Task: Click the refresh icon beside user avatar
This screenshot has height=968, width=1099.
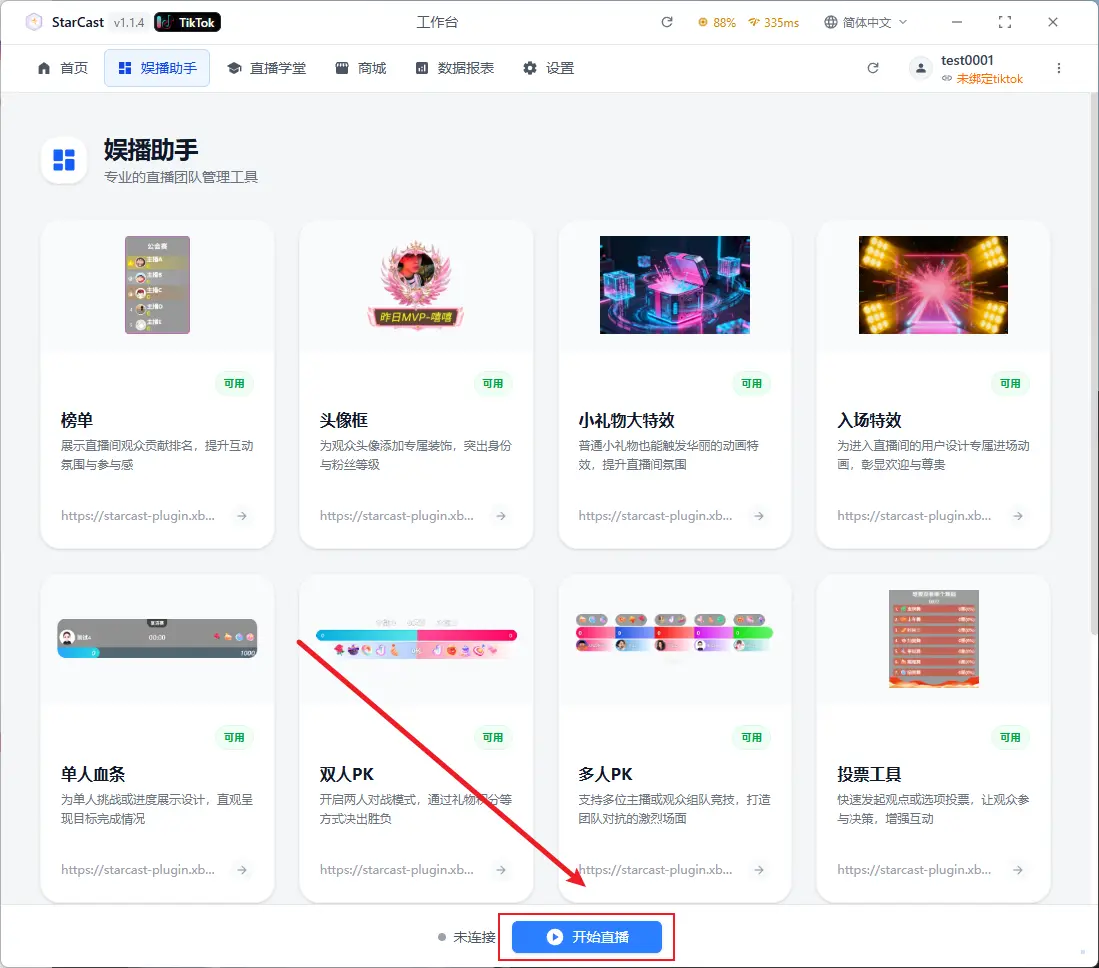Action: click(873, 68)
